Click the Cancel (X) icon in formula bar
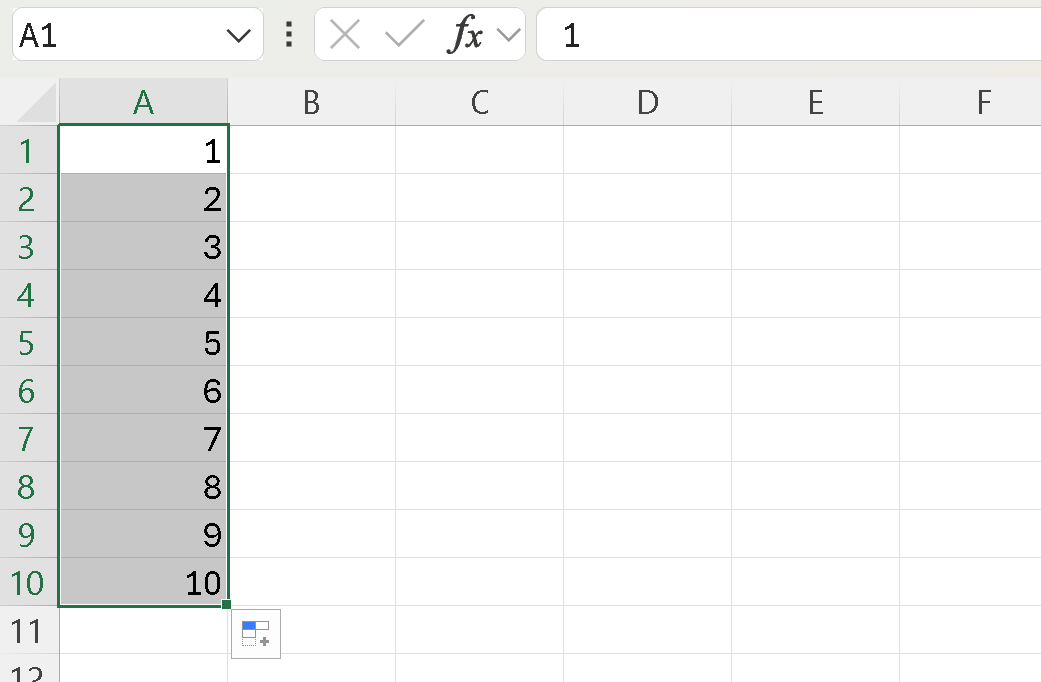 click(x=345, y=34)
